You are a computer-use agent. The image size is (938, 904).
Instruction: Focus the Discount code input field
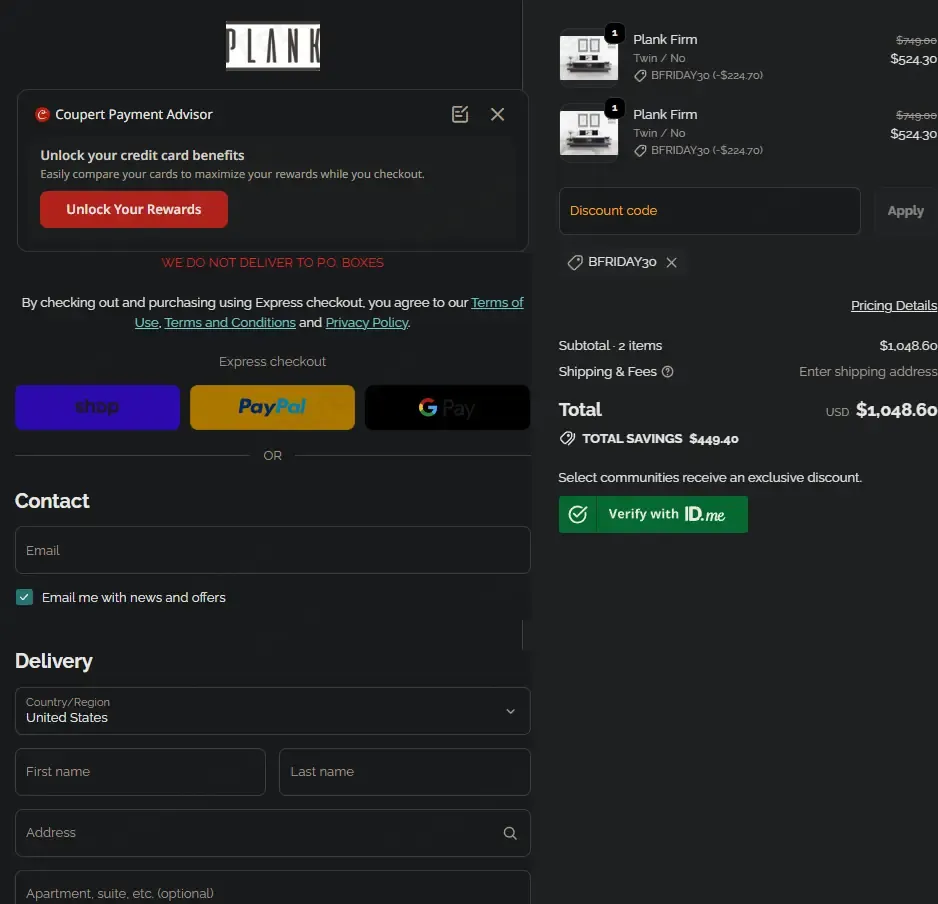(x=709, y=211)
